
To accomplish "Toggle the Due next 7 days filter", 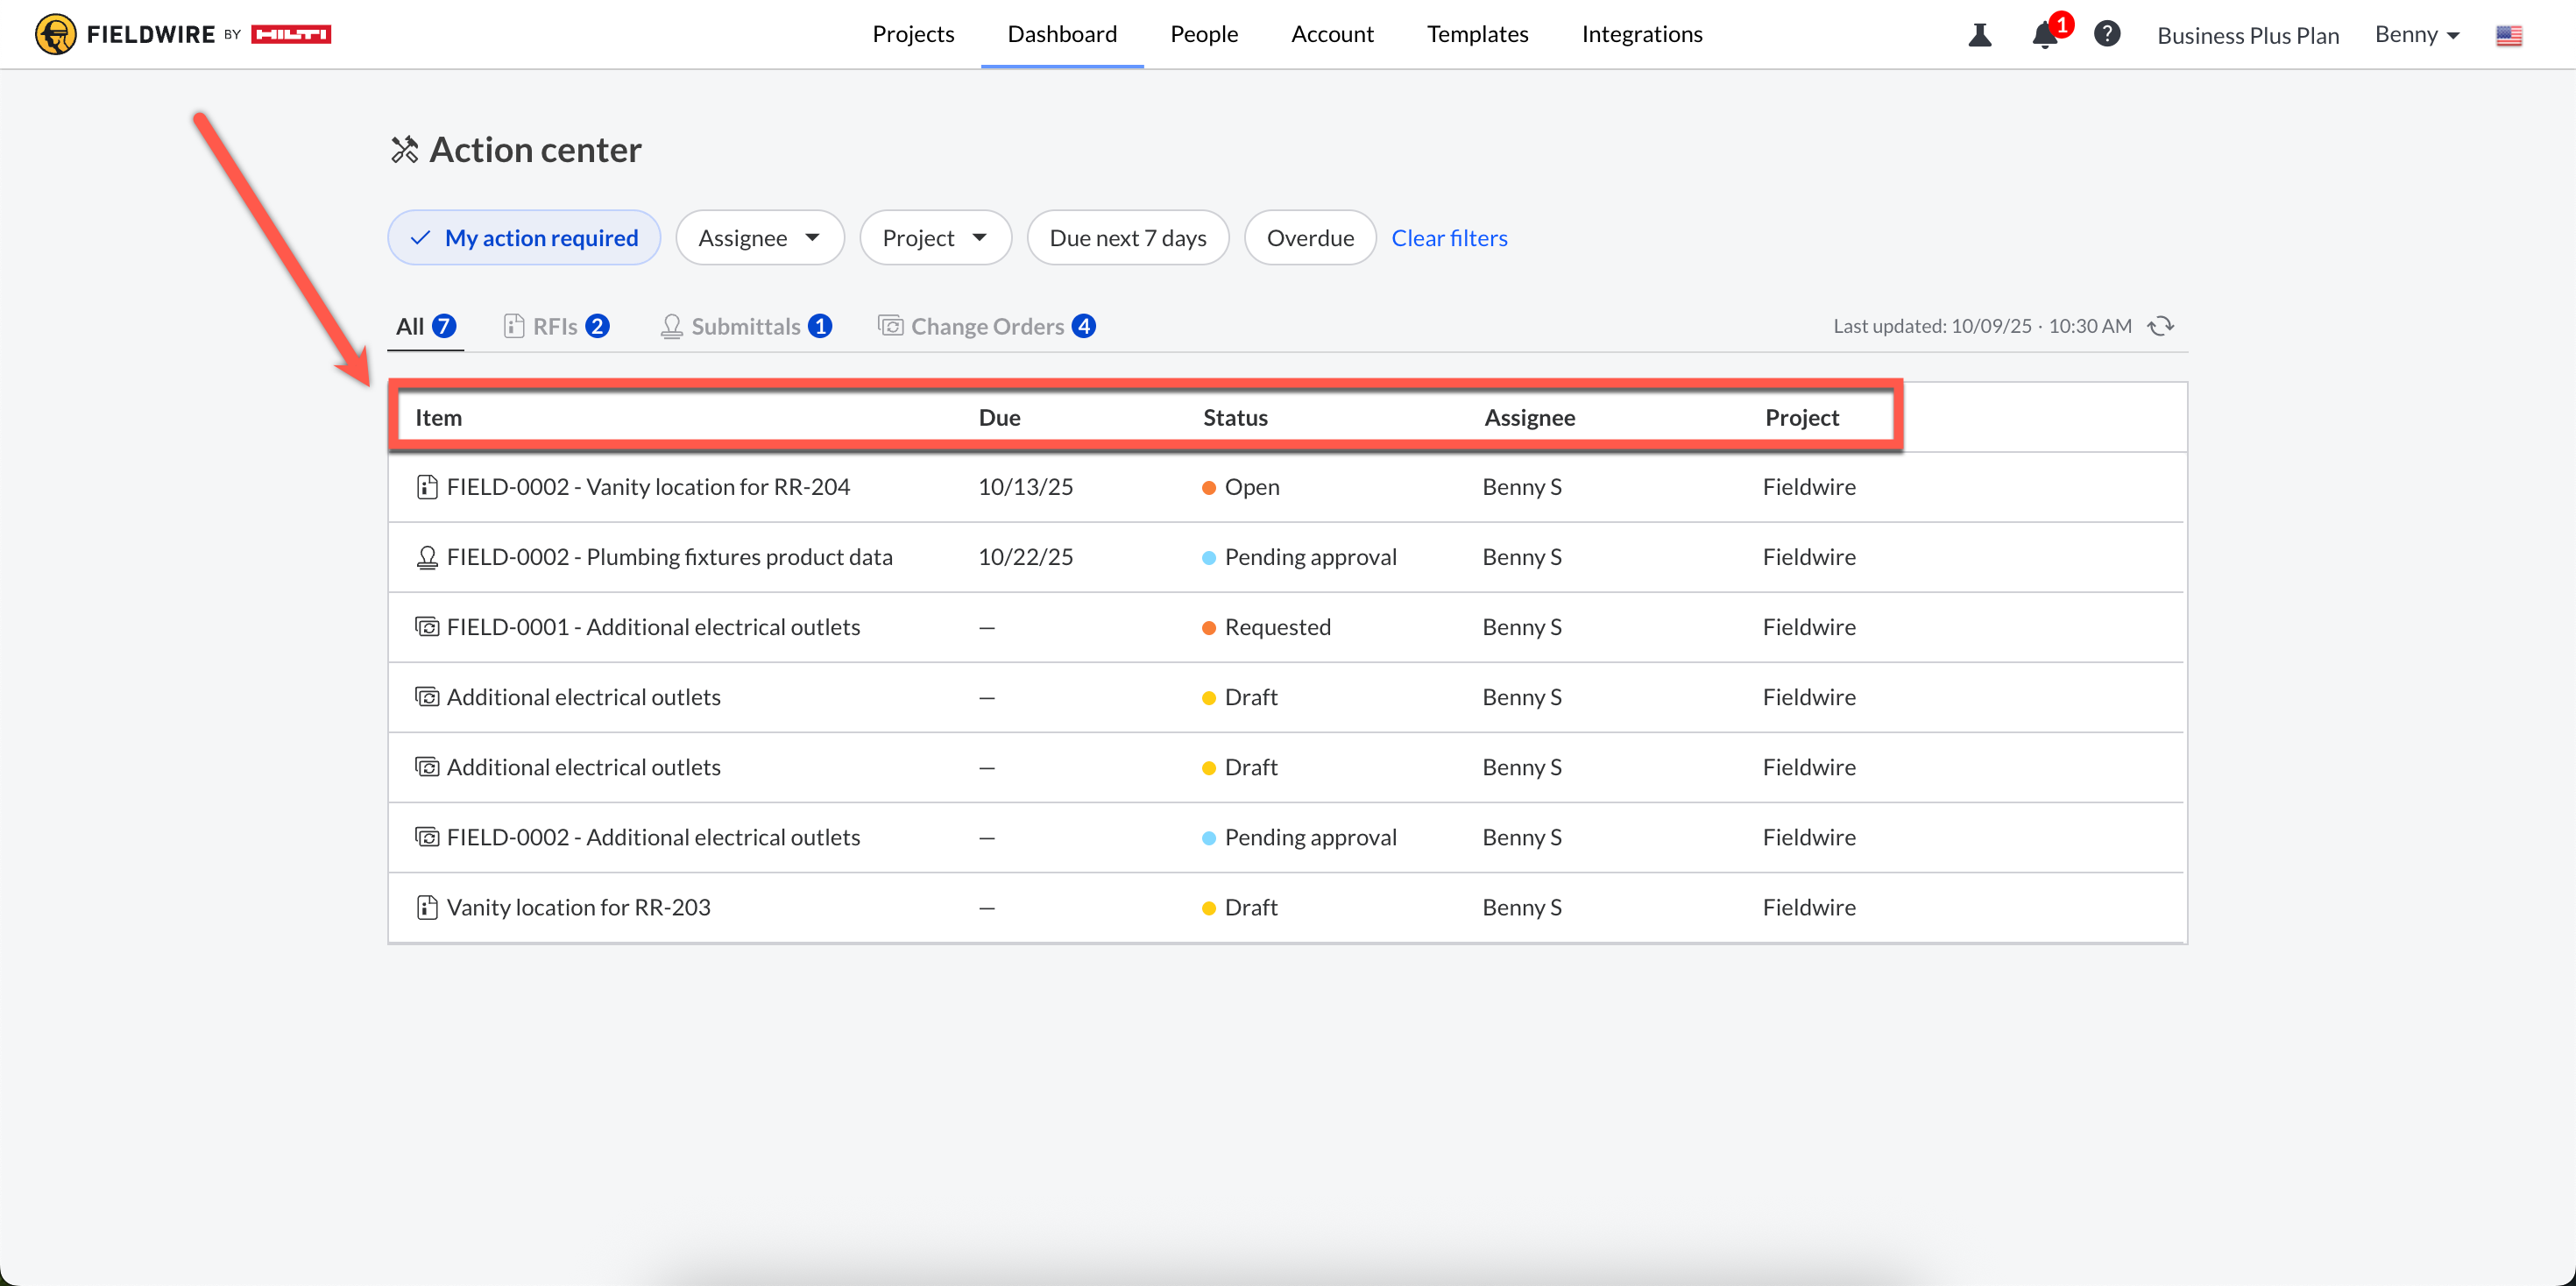I will pos(1127,238).
